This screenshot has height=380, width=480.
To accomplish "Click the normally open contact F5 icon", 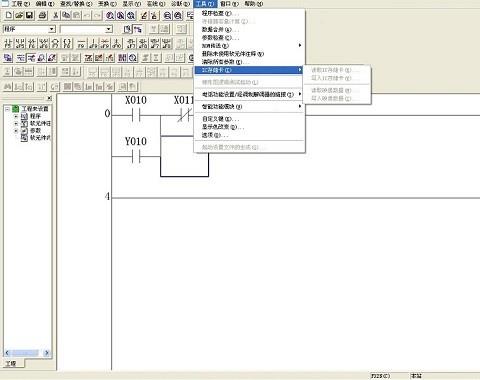I will 8,43.
